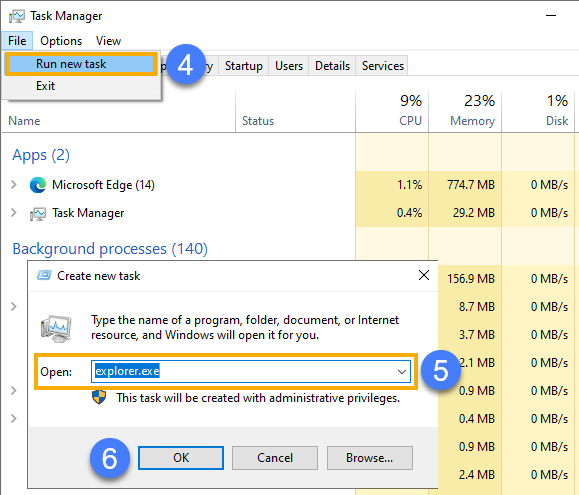Select the Microsoft Edge (14) row
Image resolution: width=579 pixels, height=495 pixels.
pyautogui.click(x=103, y=185)
